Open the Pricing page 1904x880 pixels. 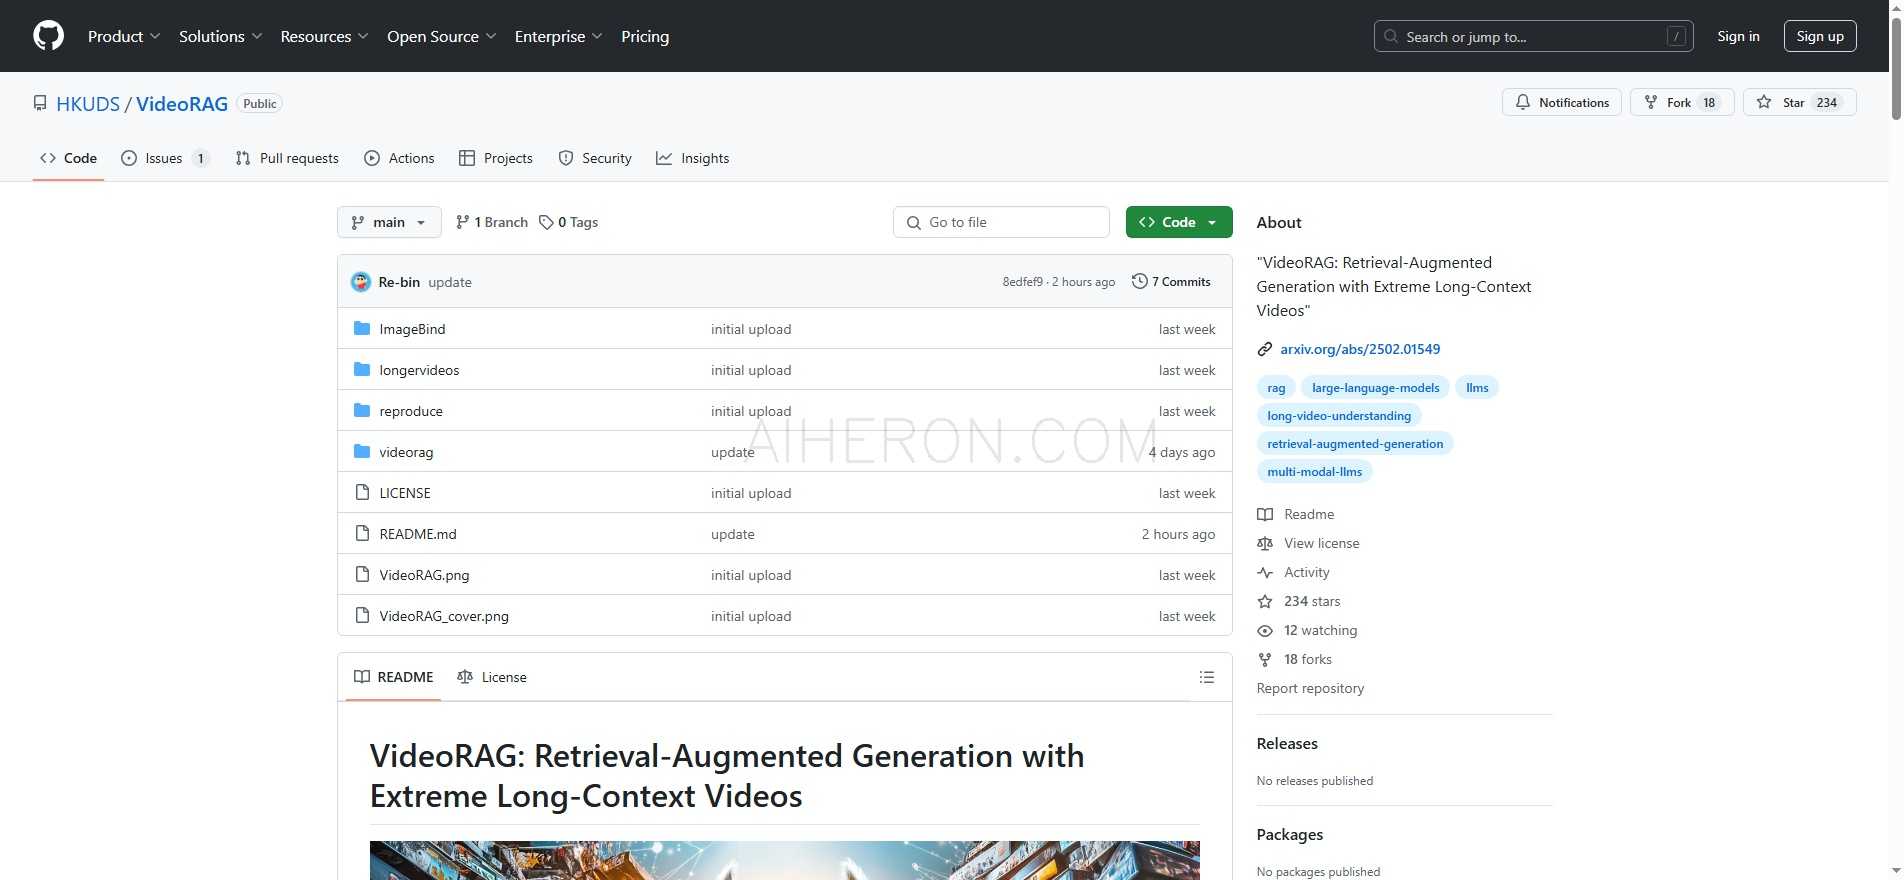coord(645,36)
